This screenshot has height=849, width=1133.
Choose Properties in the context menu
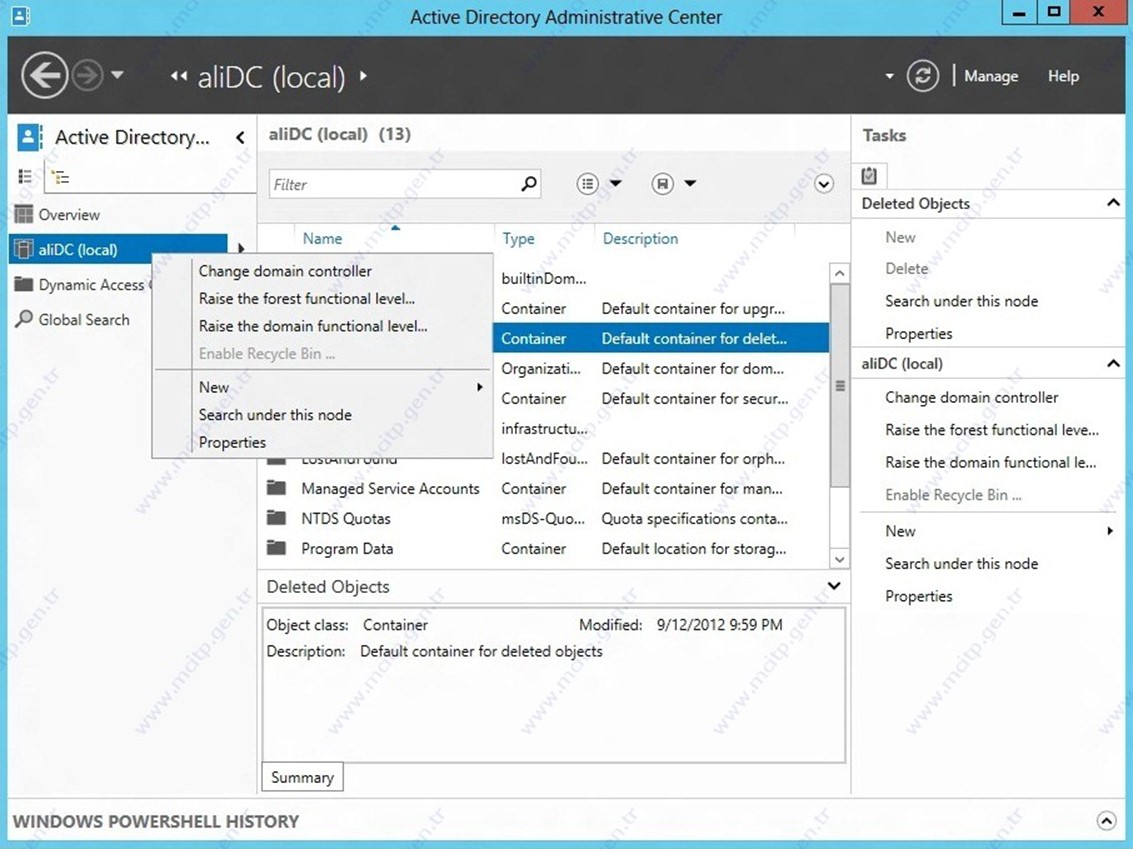click(232, 442)
